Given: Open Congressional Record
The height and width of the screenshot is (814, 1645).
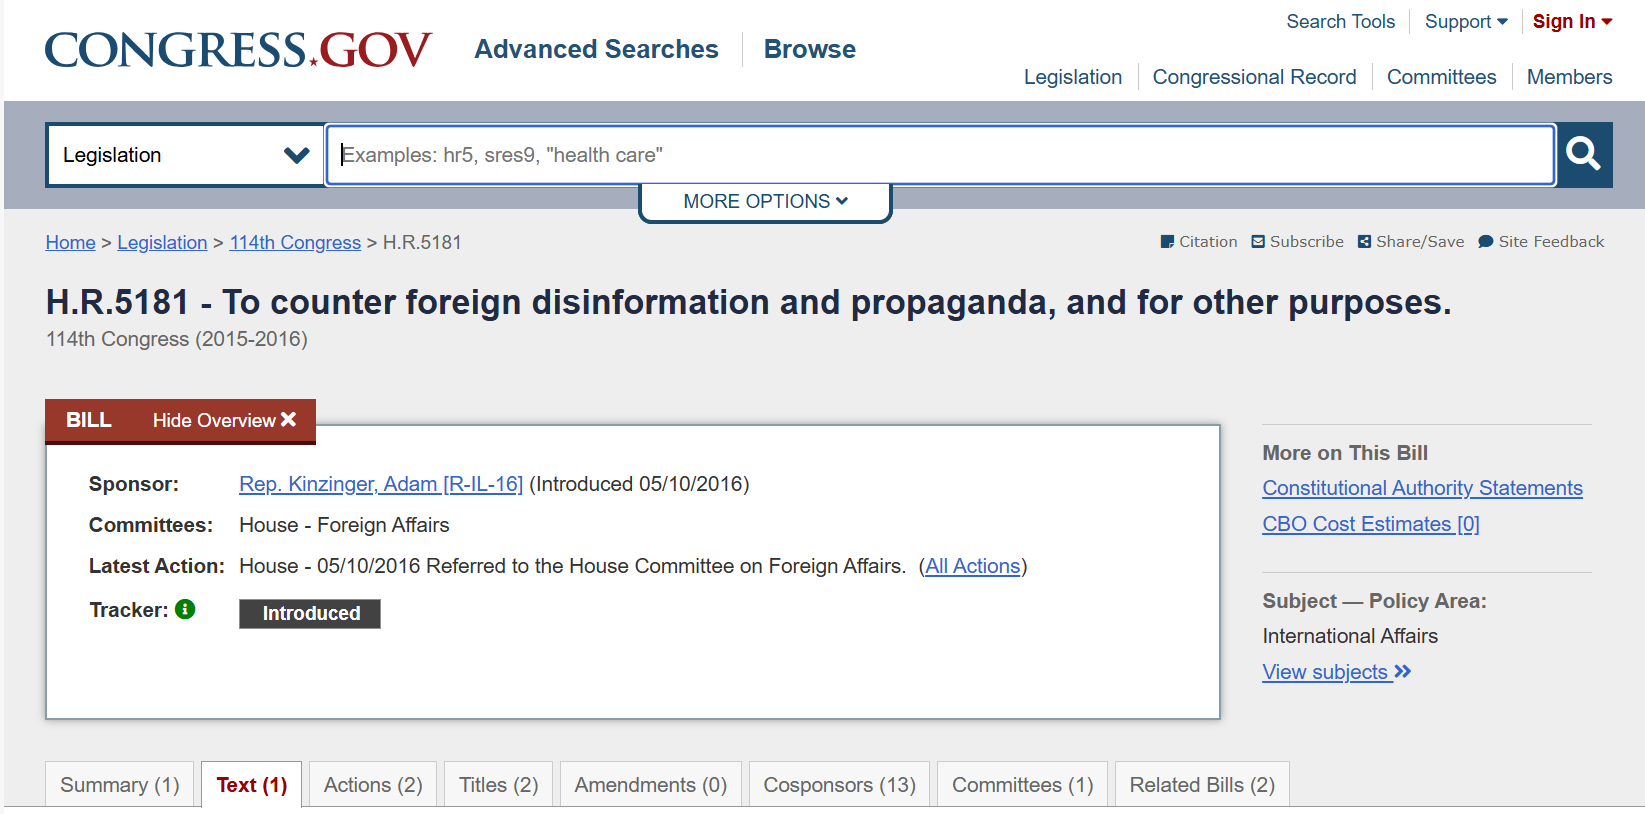Looking at the screenshot, I should (x=1255, y=77).
